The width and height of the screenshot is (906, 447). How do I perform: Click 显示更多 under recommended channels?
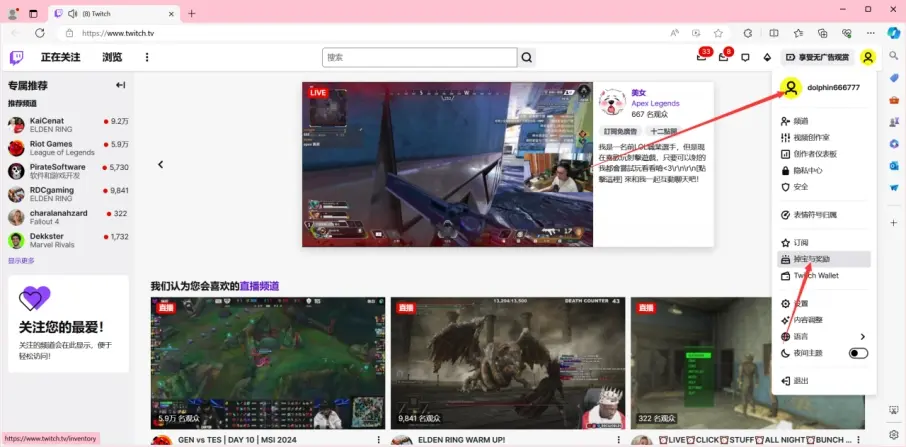(x=21, y=260)
